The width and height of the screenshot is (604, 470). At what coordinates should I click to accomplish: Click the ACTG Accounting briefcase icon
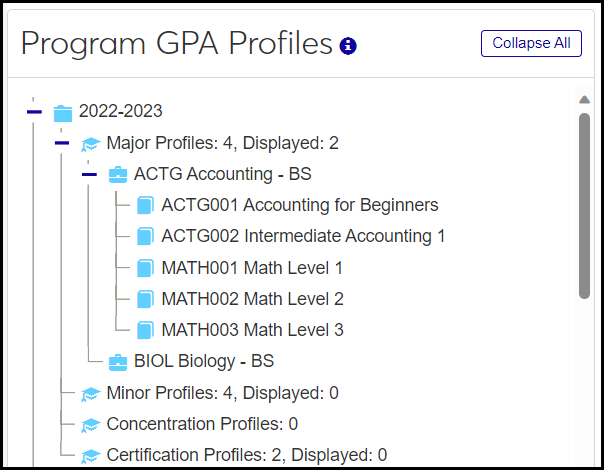pyautogui.click(x=118, y=175)
